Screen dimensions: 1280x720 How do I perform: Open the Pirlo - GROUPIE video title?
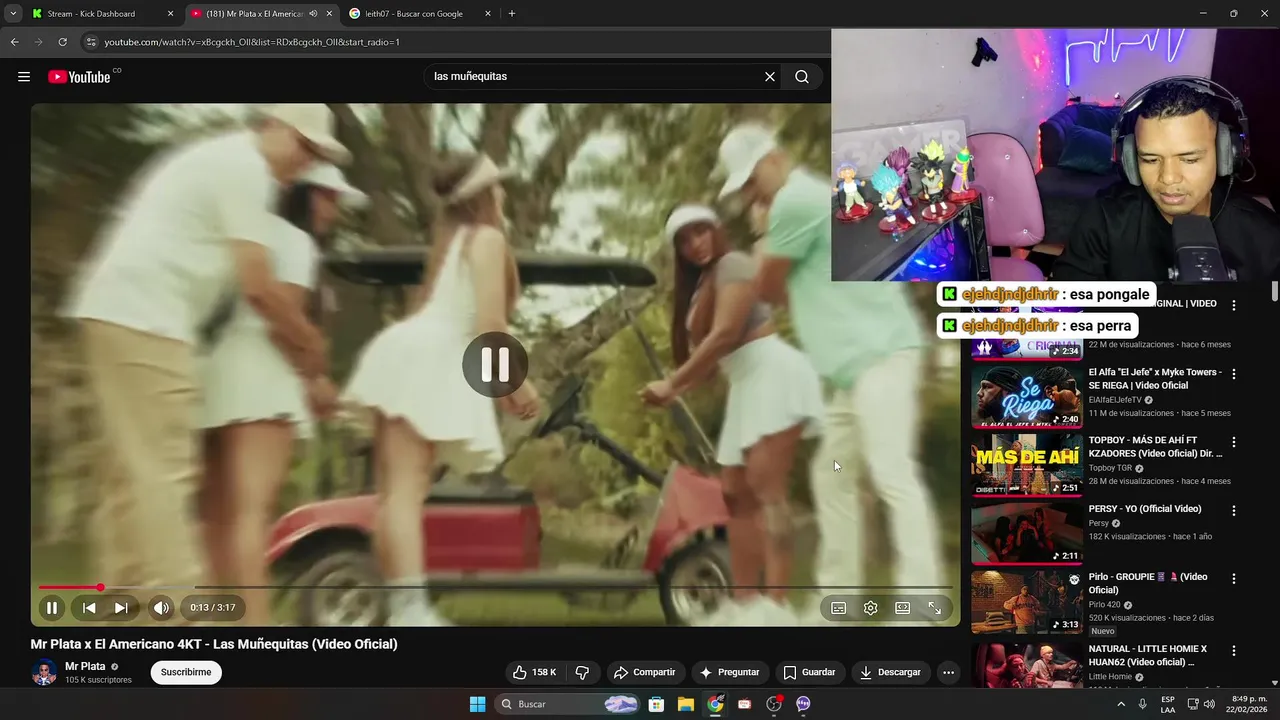[1148, 583]
